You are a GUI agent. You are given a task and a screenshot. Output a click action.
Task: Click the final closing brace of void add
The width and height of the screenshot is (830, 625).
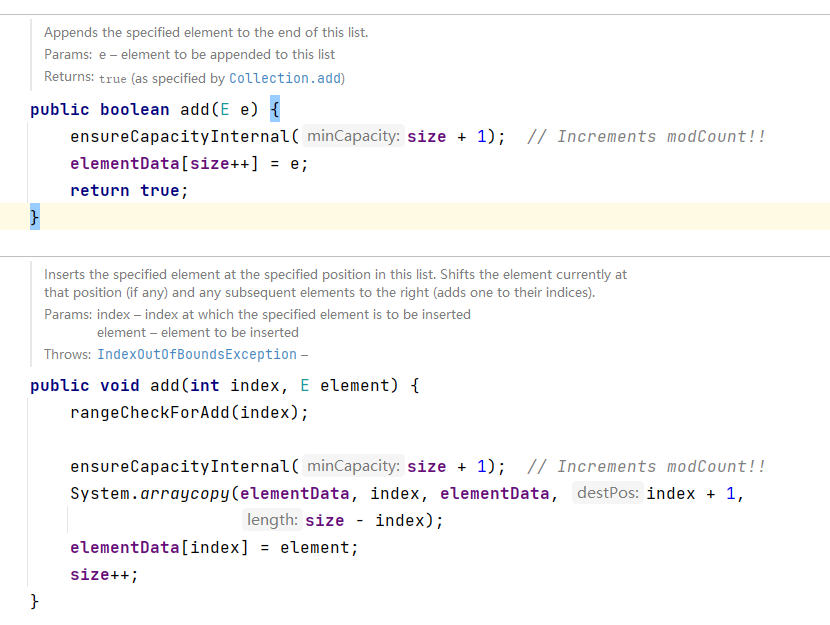pos(34,601)
